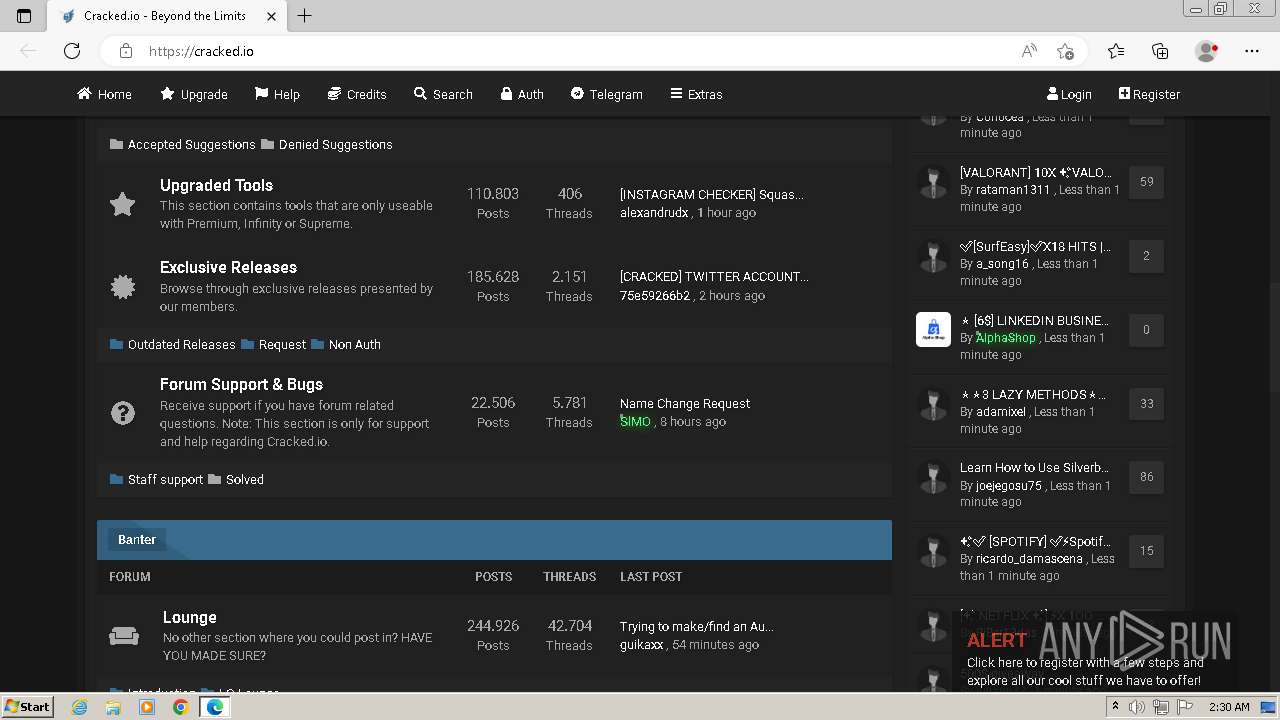Open the Search page link
The width and height of the screenshot is (1280, 720).
pyautogui.click(x=443, y=94)
